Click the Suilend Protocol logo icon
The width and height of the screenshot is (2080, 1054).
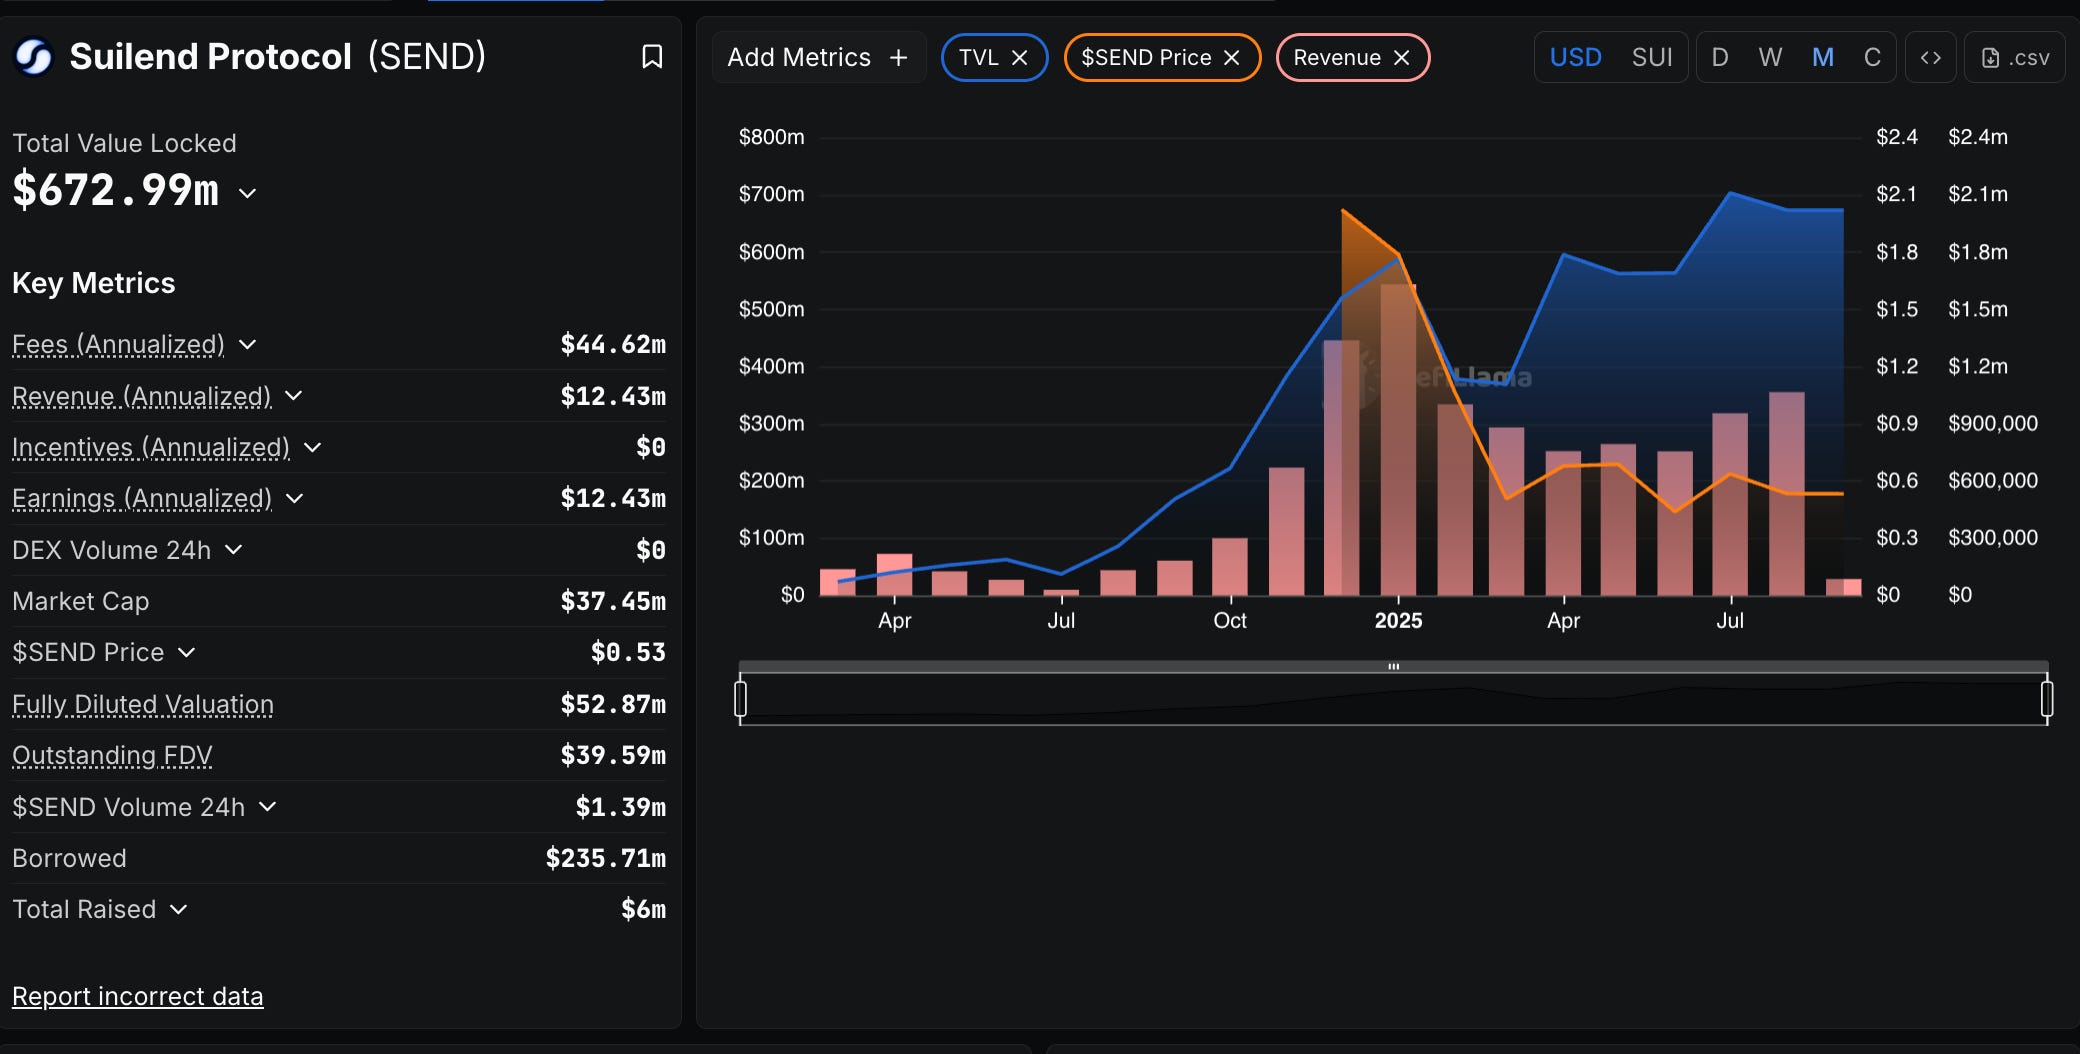pos(34,57)
